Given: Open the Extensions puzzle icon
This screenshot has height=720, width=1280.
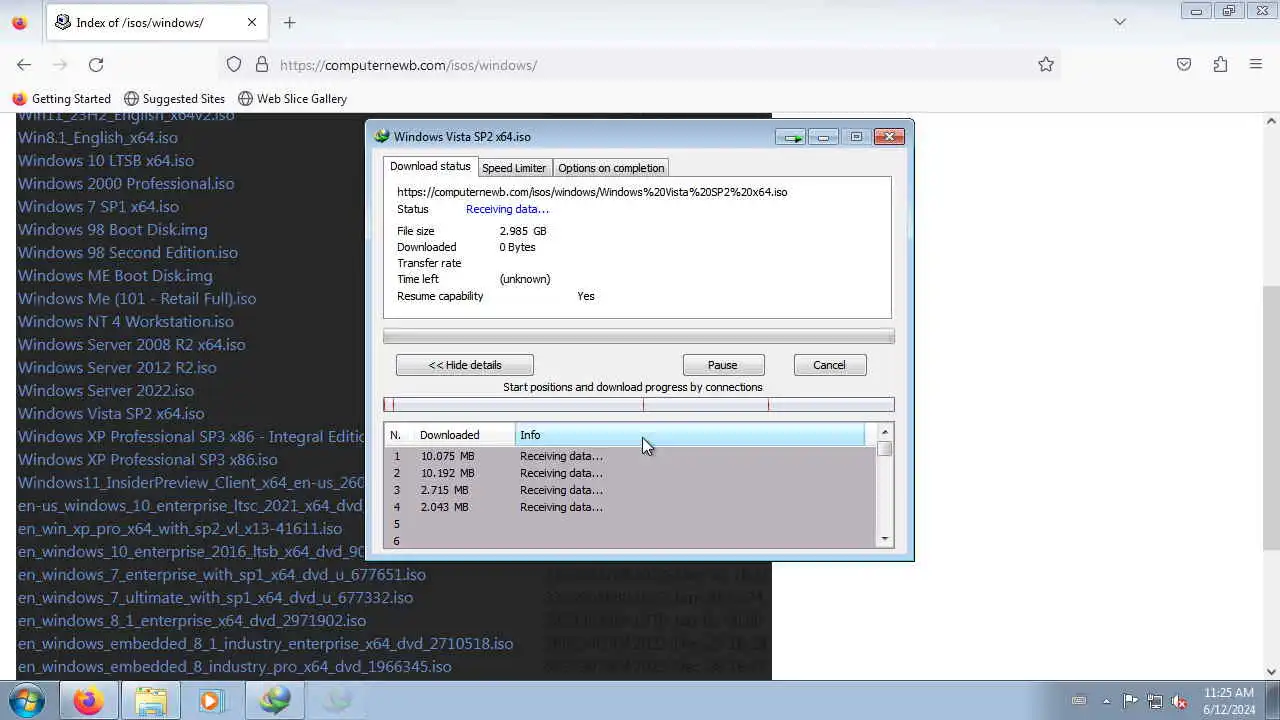Looking at the screenshot, I should 1220,64.
